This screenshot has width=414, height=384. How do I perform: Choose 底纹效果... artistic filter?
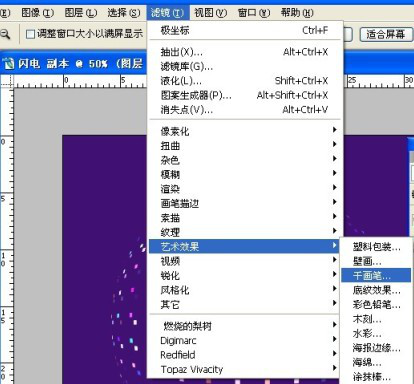click(x=376, y=290)
